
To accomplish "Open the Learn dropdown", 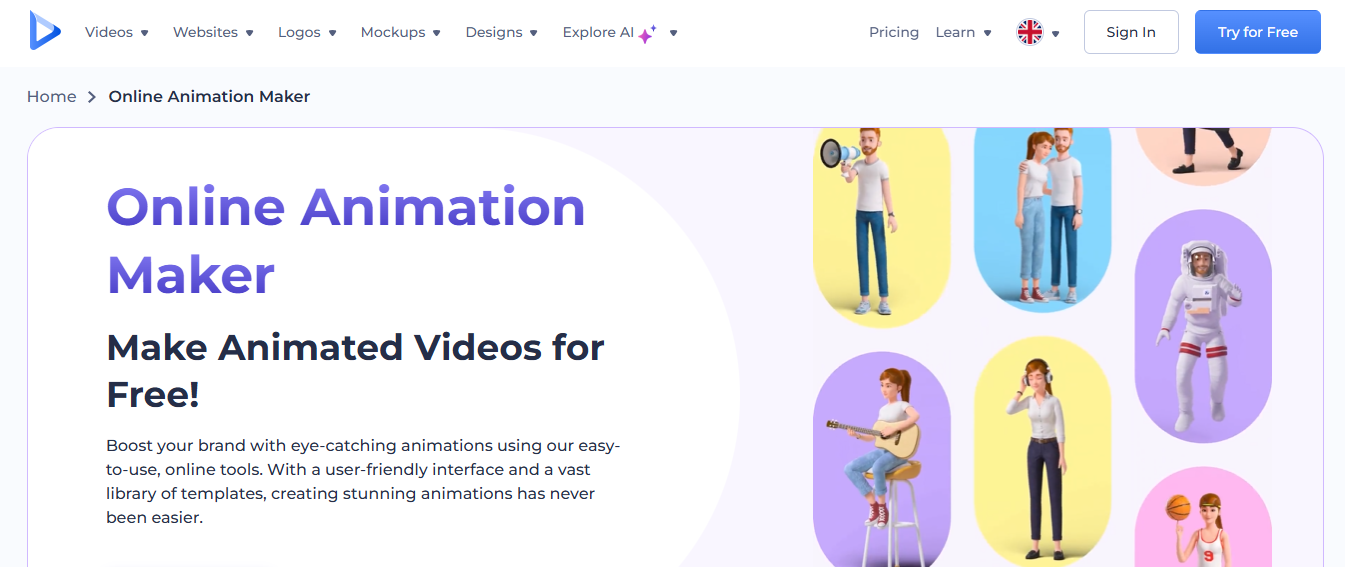I will click(964, 32).
